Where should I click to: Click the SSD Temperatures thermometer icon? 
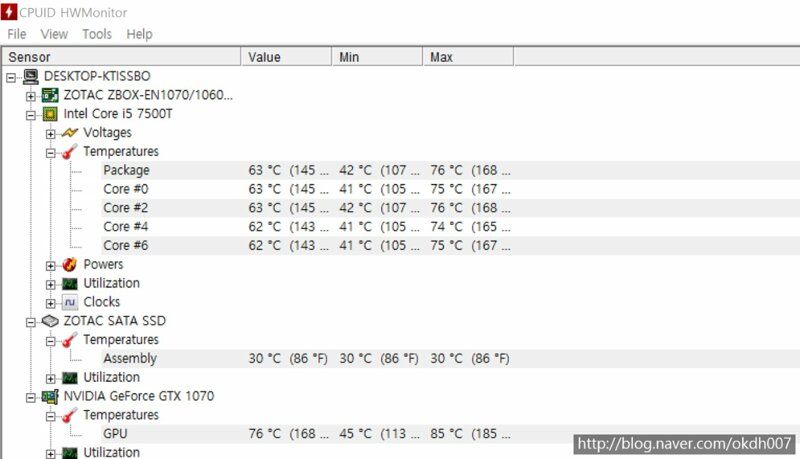coord(70,340)
